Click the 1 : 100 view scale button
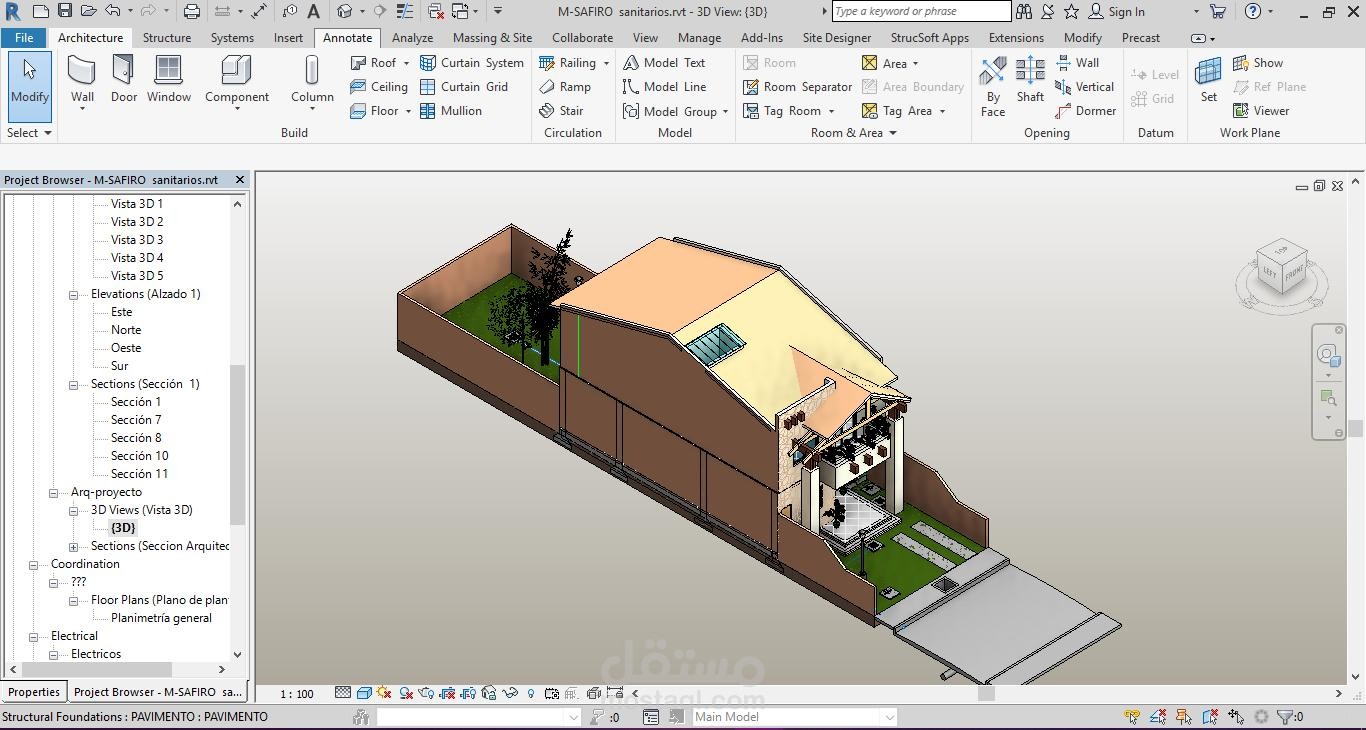The height and width of the screenshot is (730, 1366). click(x=296, y=693)
